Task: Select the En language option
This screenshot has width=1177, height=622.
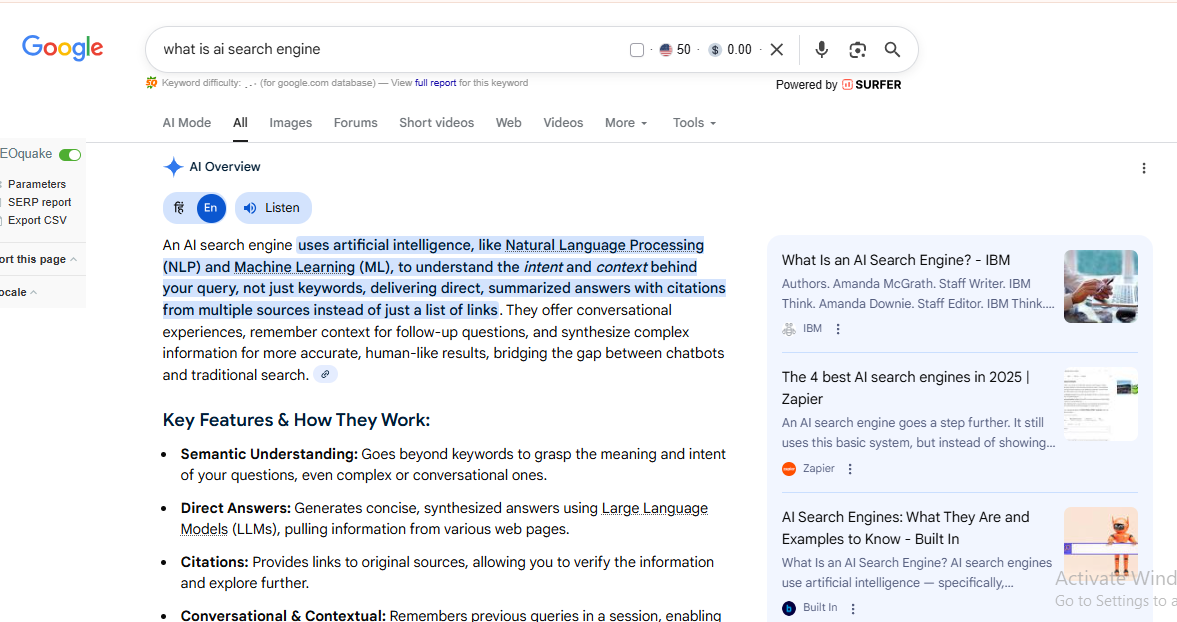Action: (x=211, y=208)
